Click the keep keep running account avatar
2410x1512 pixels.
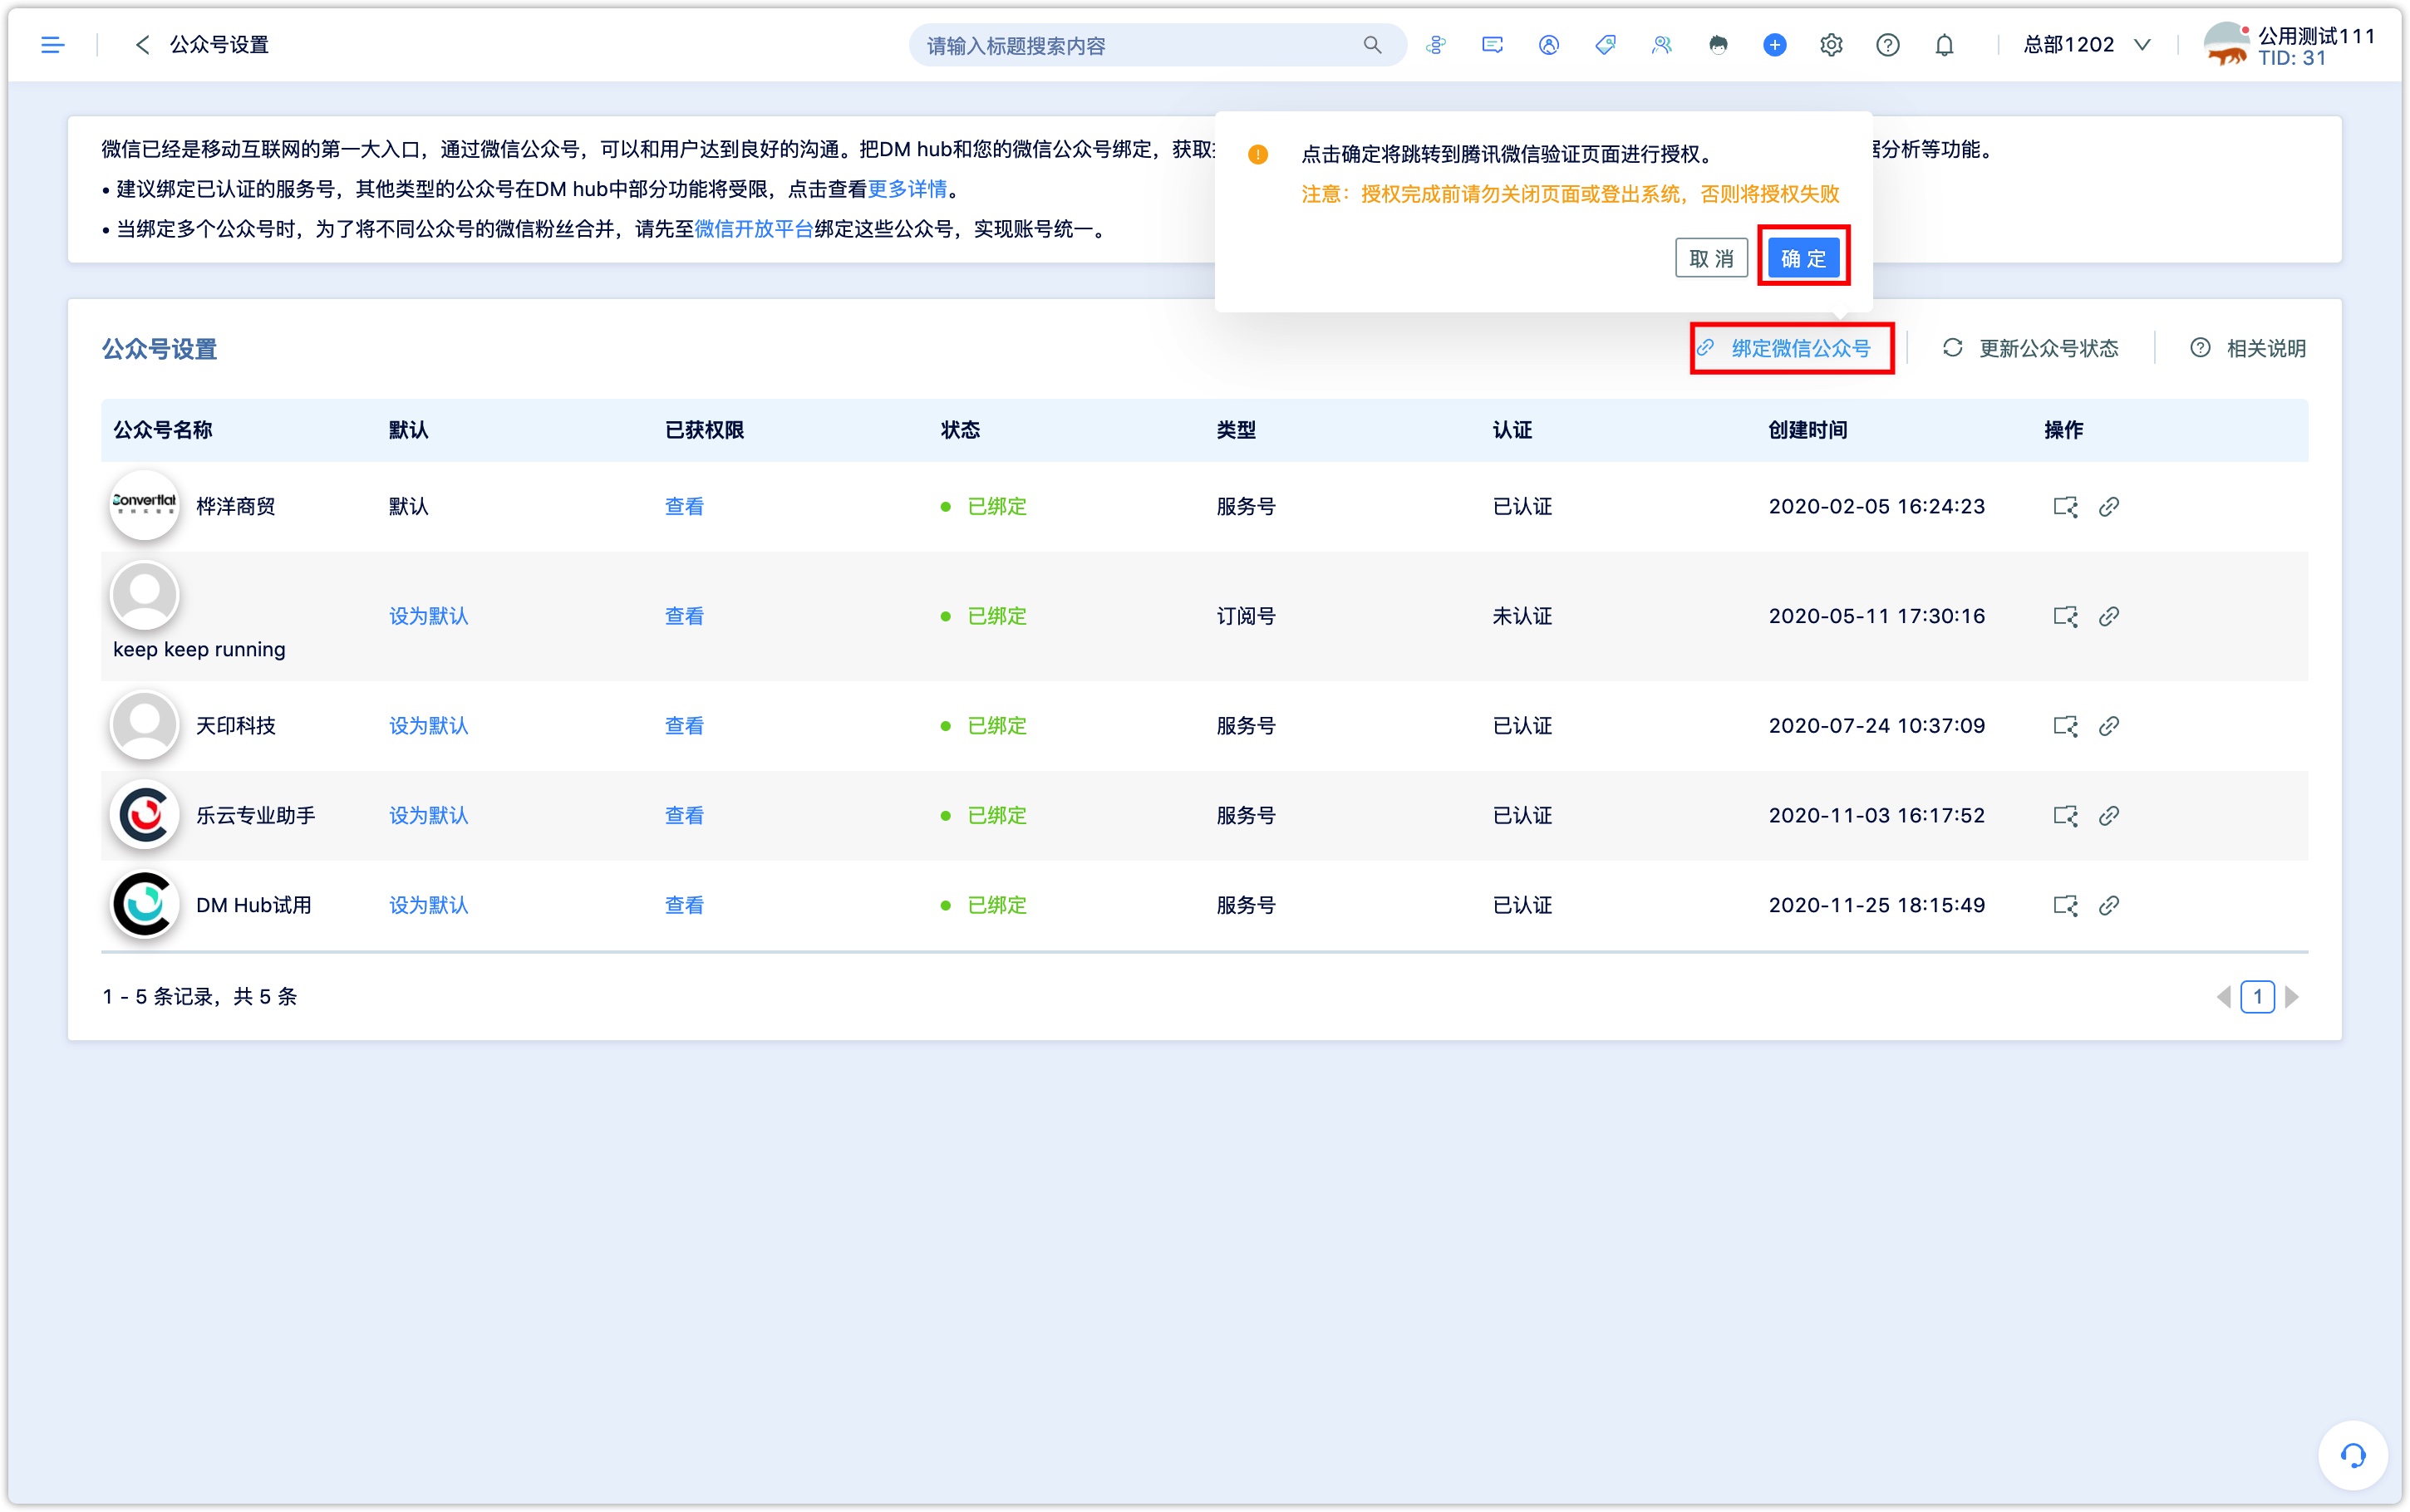point(144,595)
